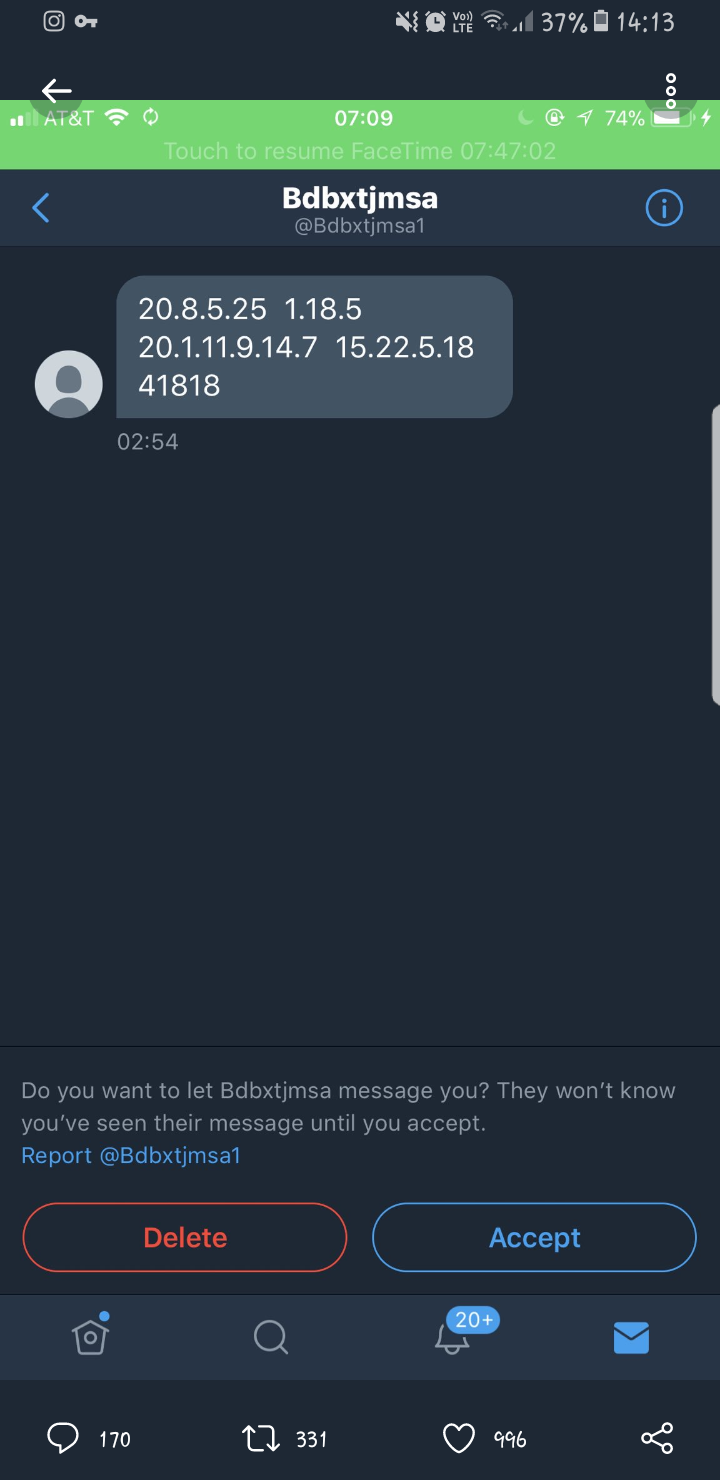Delete the message request
Screen dimensions: 720x1480
coord(185,1237)
